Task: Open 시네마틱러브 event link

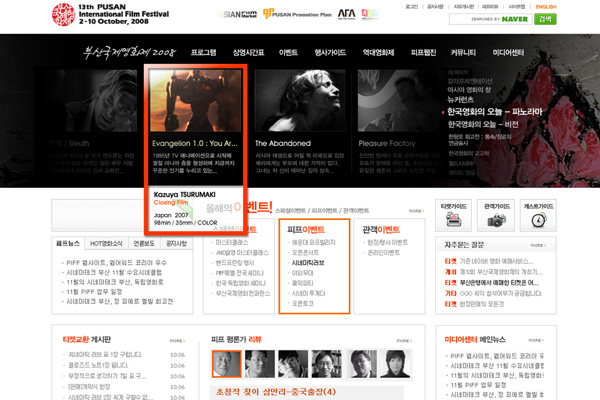Action: click(x=308, y=263)
